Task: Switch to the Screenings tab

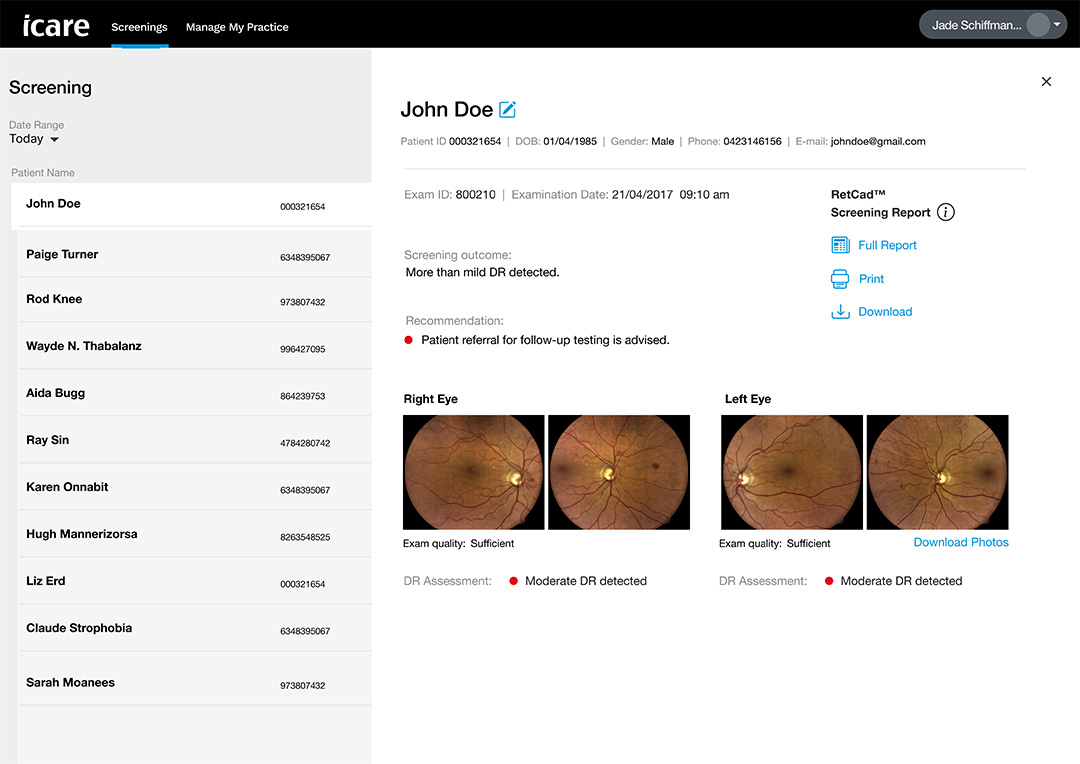Action: 139,27
